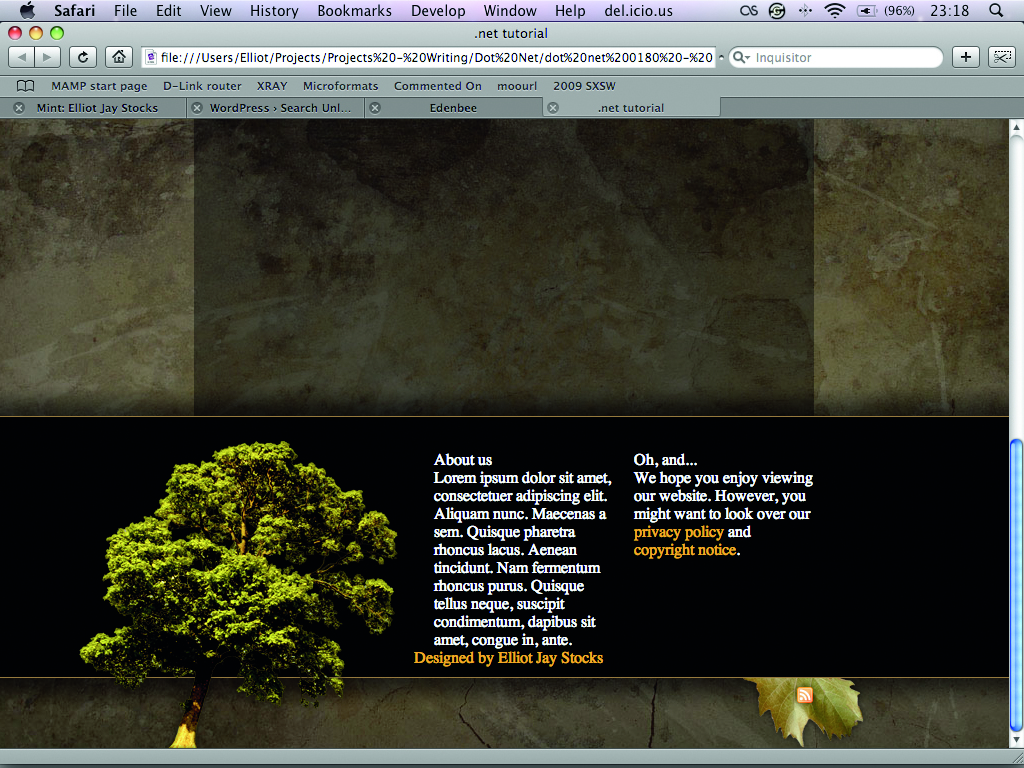Follow the privacy policy link
1024x768 pixels.
coord(679,532)
